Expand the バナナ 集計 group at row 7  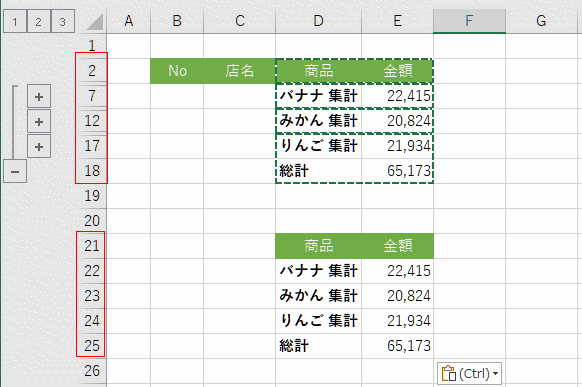39,97
